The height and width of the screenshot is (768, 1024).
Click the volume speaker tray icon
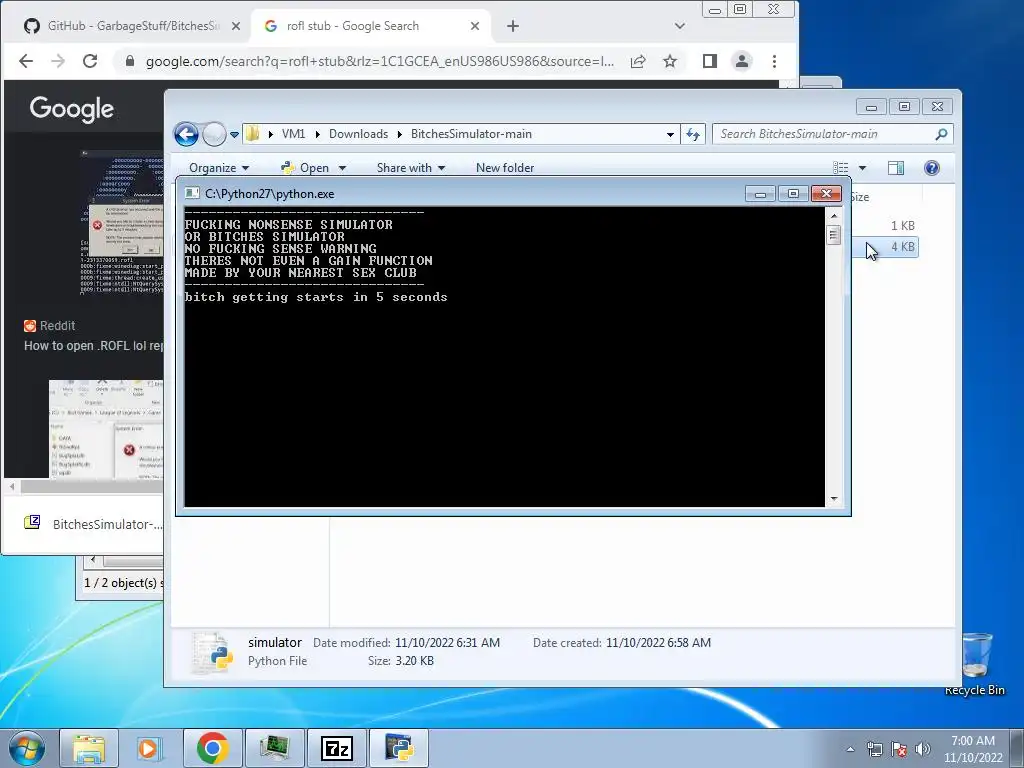point(923,749)
